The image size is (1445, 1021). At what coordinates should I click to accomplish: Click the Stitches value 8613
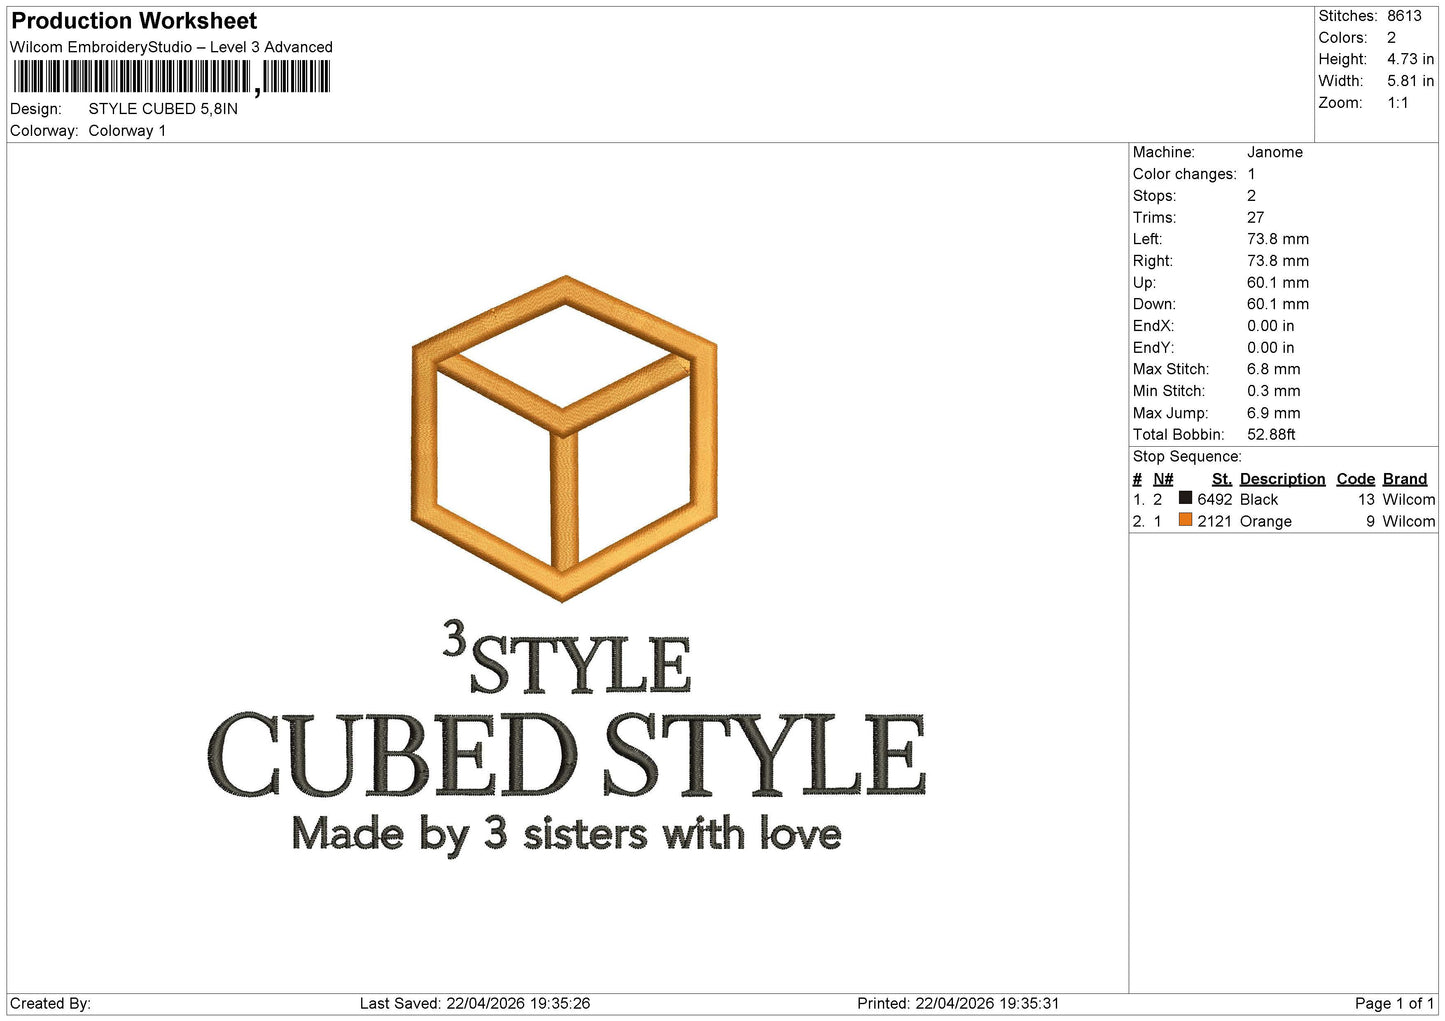tap(1404, 16)
